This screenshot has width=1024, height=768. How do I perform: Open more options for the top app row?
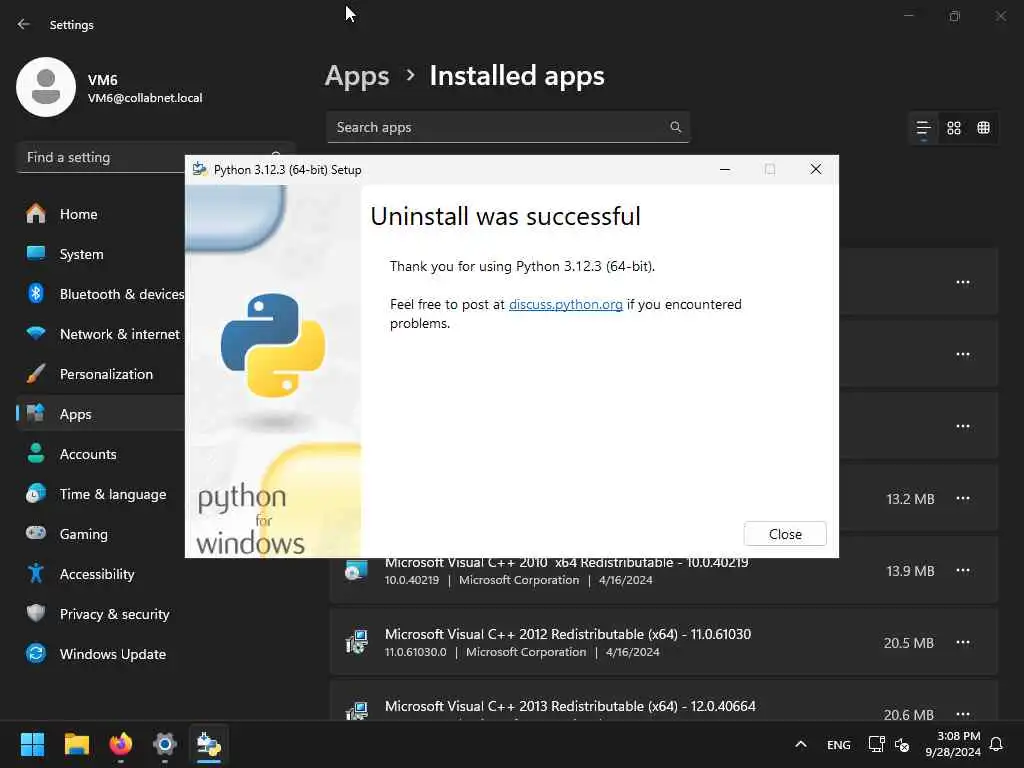[963, 283]
